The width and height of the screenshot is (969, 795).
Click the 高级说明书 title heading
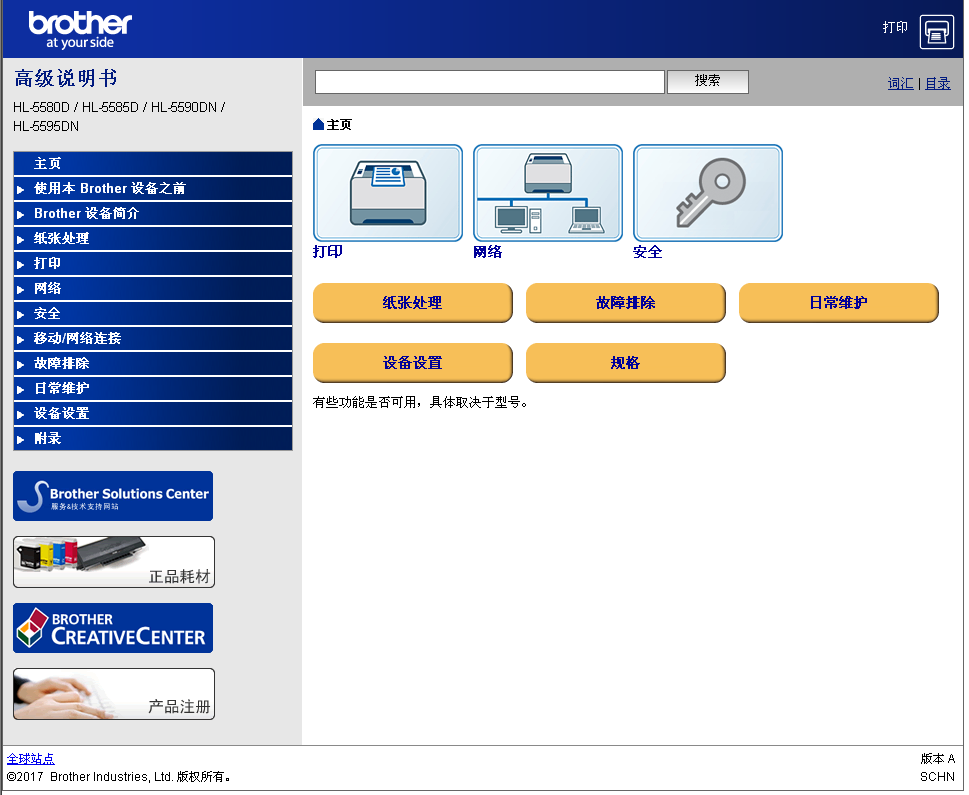(x=66, y=79)
